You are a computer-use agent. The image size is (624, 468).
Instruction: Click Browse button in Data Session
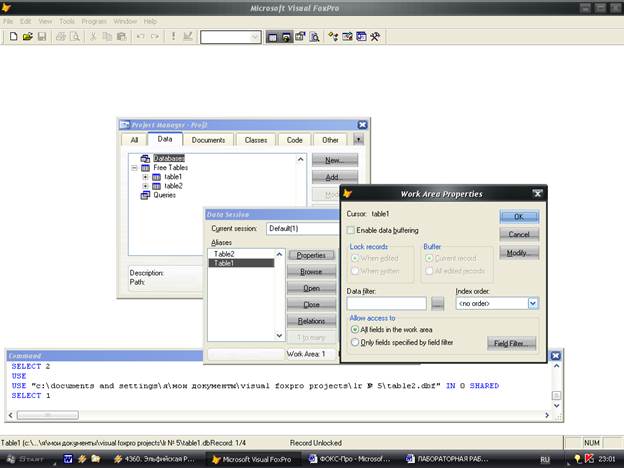pyautogui.click(x=311, y=272)
